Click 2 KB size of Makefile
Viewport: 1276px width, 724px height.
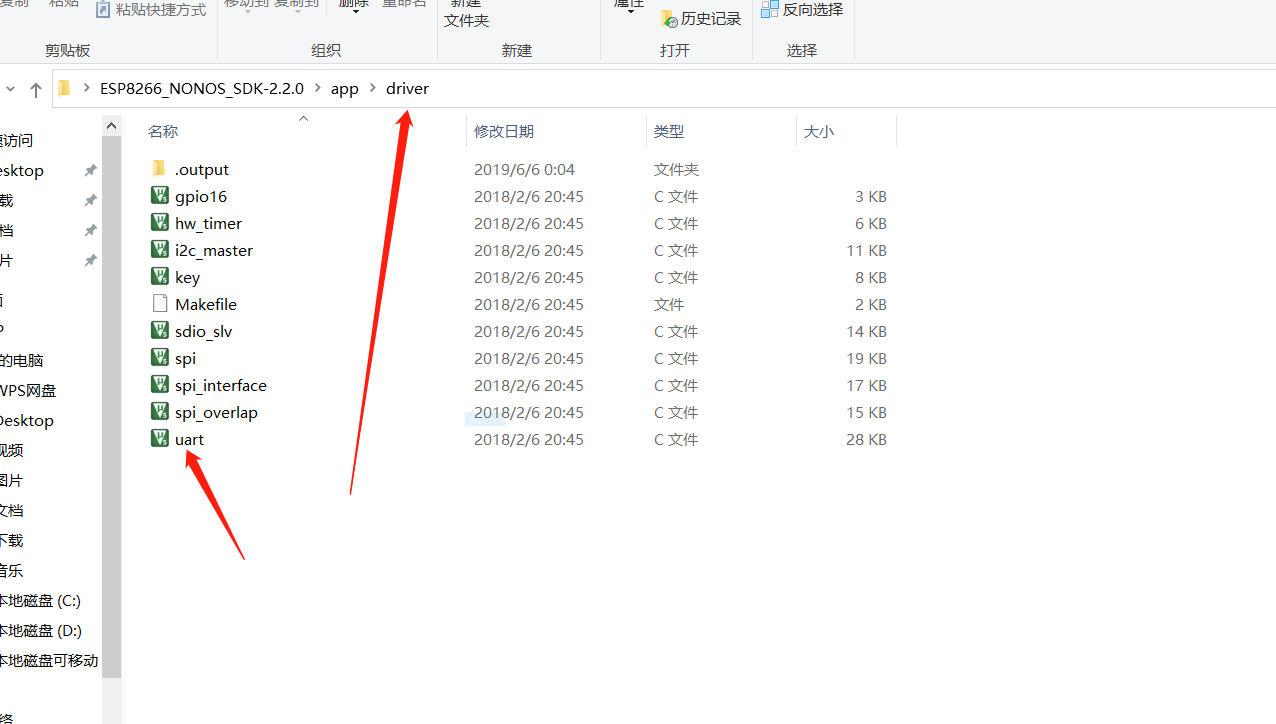point(870,304)
